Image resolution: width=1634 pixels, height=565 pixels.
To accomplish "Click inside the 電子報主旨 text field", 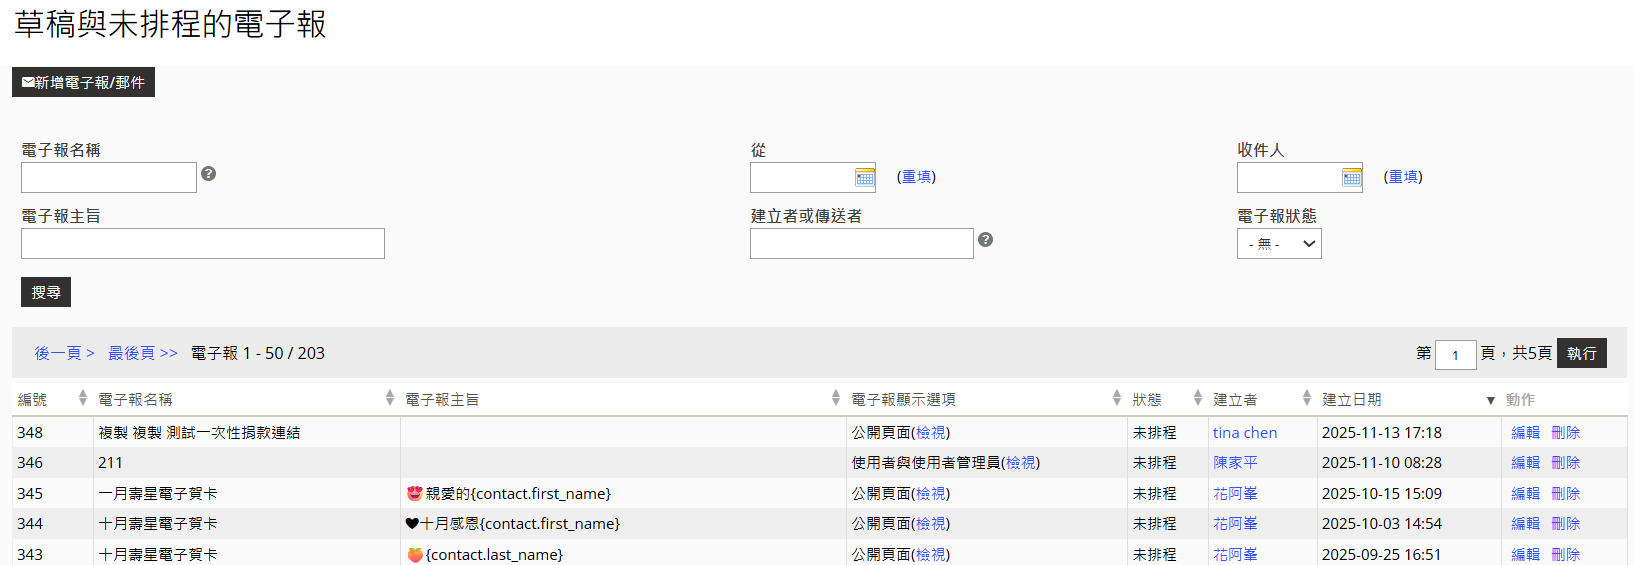I will coord(203,244).
